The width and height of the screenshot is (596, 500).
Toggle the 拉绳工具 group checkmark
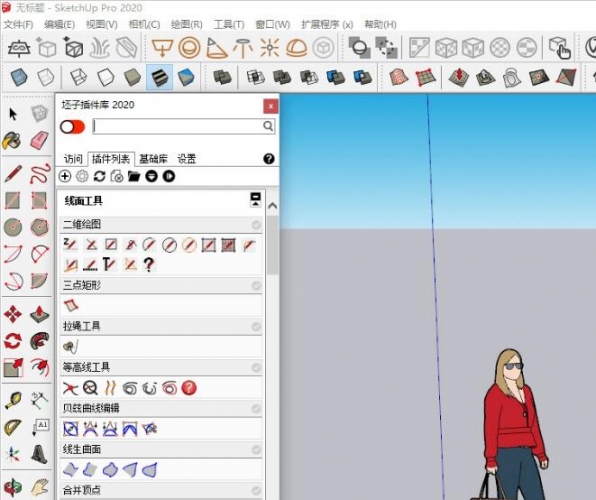pyautogui.click(x=256, y=327)
